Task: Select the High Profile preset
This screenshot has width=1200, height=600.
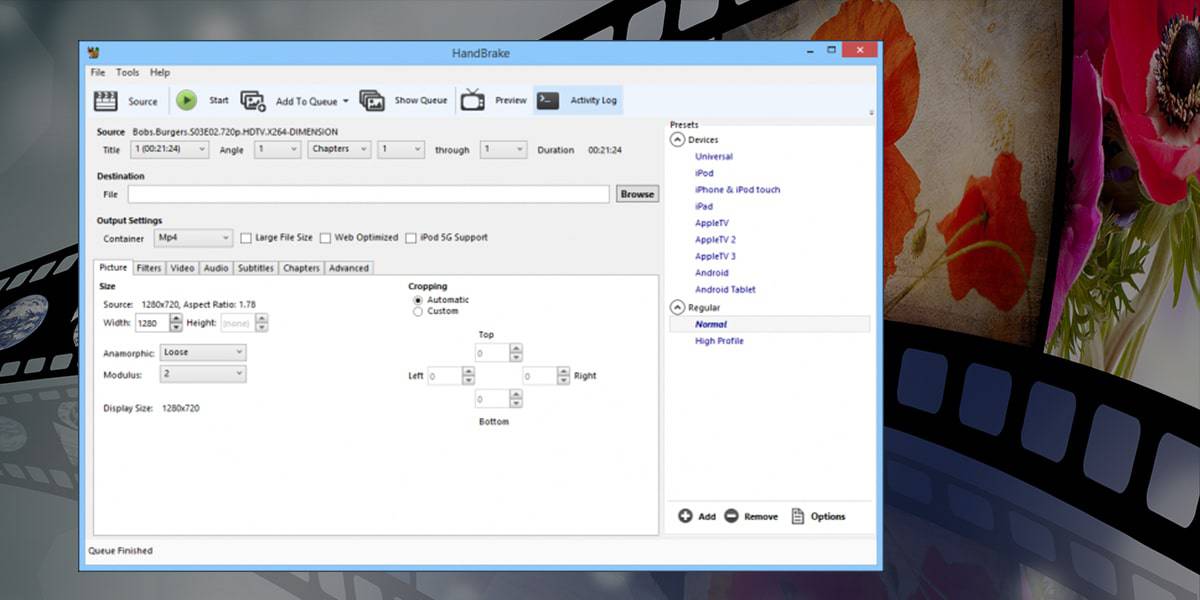Action: point(719,341)
